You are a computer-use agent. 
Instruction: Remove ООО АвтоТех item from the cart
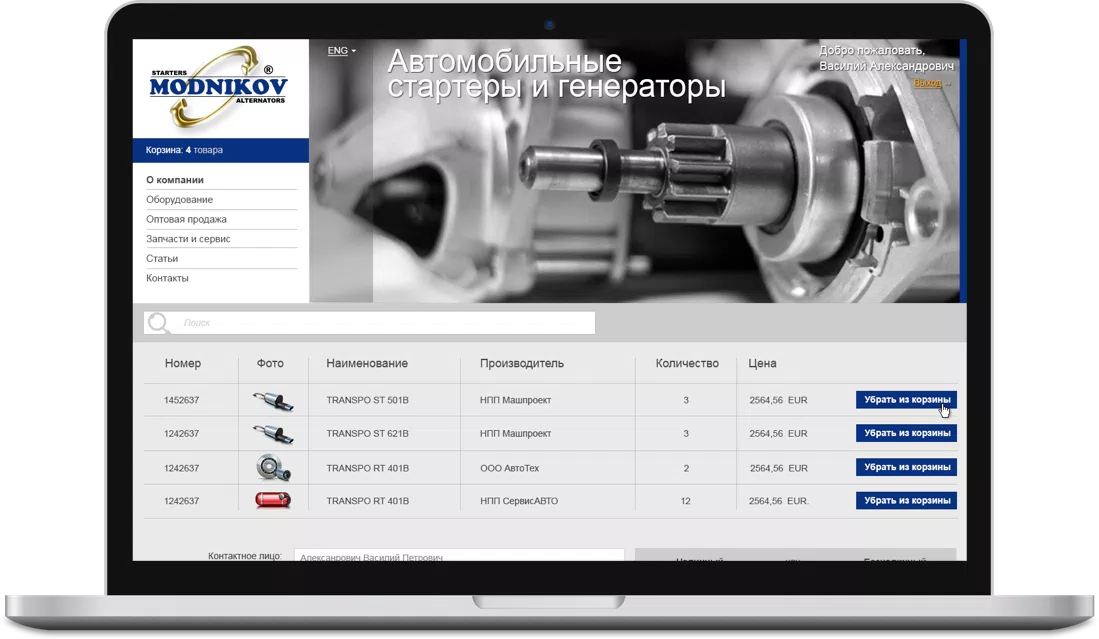[x=906, y=467]
